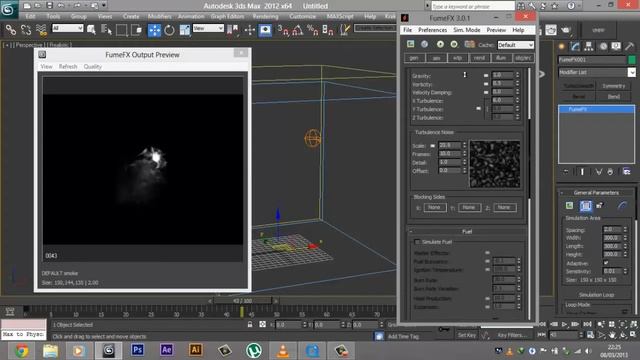This screenshot has height=360, width=640.
Task: Click the Set Key button
Action: [x=467, y=335]
